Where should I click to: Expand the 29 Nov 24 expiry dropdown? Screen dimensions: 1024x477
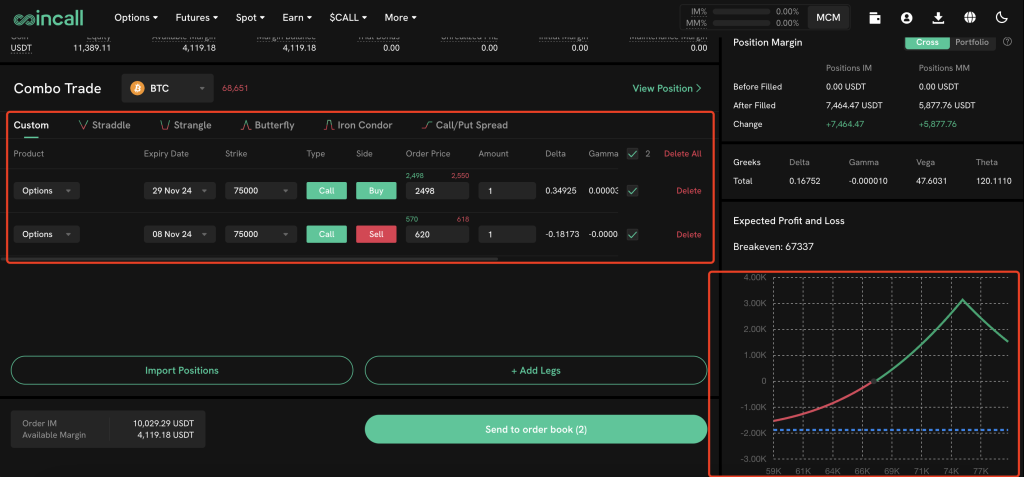coord(179,191)
